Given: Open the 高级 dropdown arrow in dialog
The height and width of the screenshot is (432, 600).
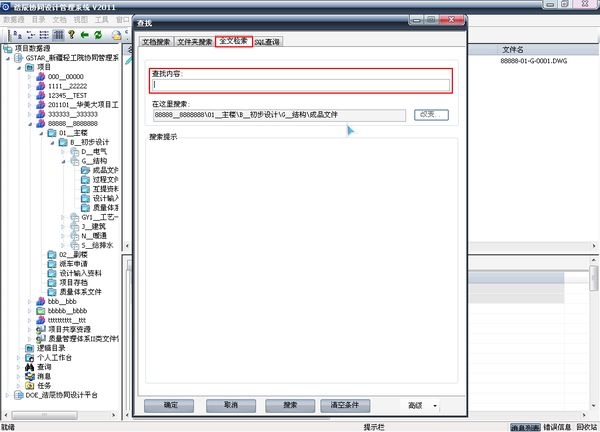Looking at the screenshot, I should pos(436,405).
